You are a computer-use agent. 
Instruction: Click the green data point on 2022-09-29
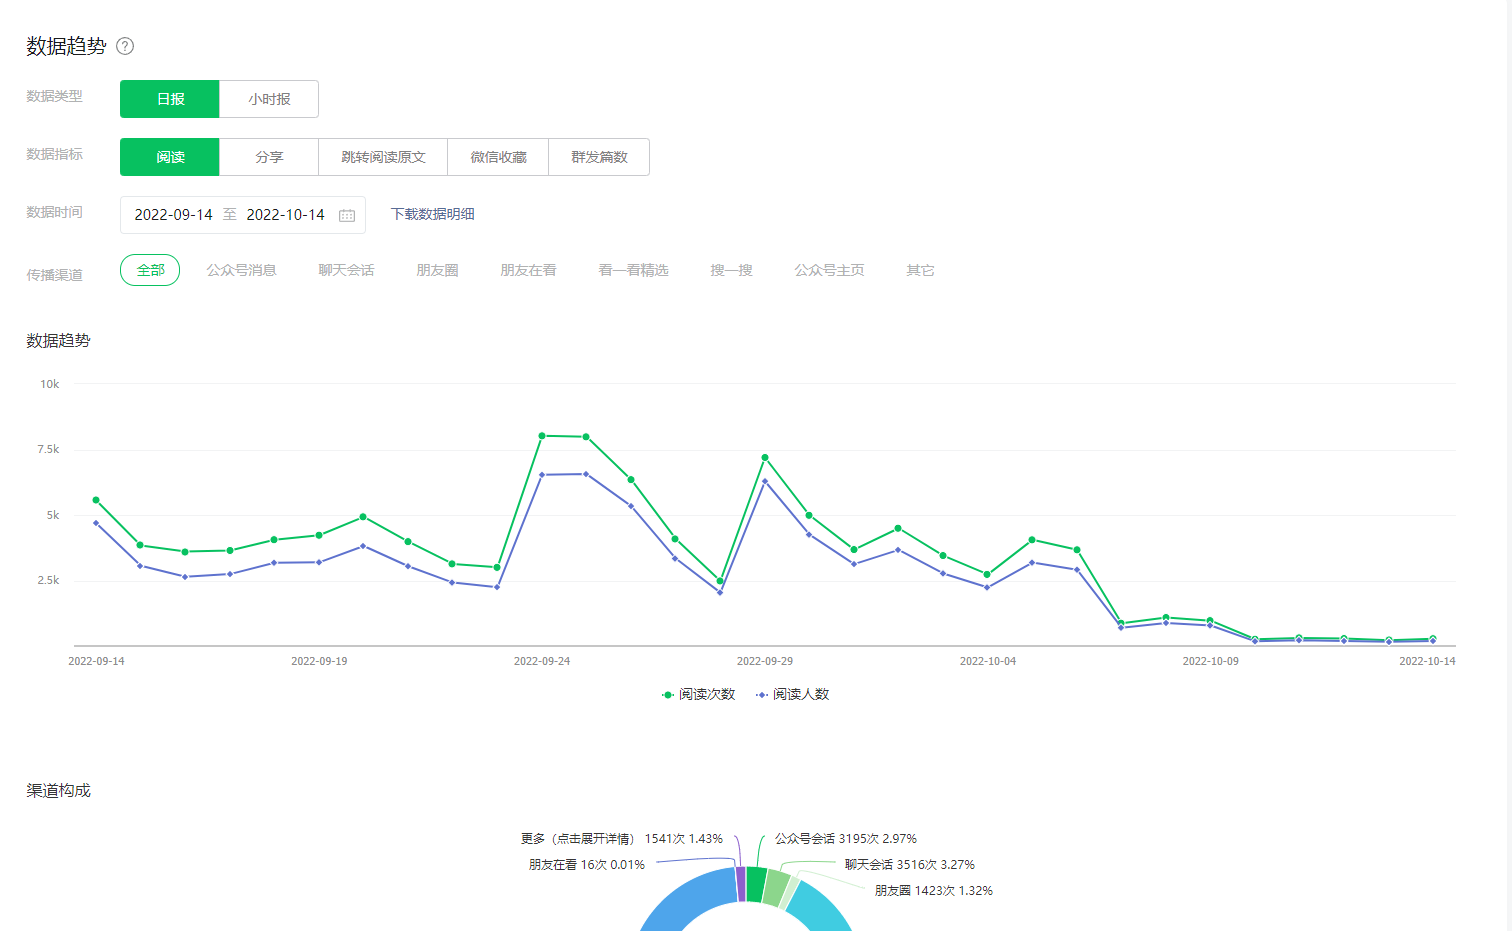765,458
